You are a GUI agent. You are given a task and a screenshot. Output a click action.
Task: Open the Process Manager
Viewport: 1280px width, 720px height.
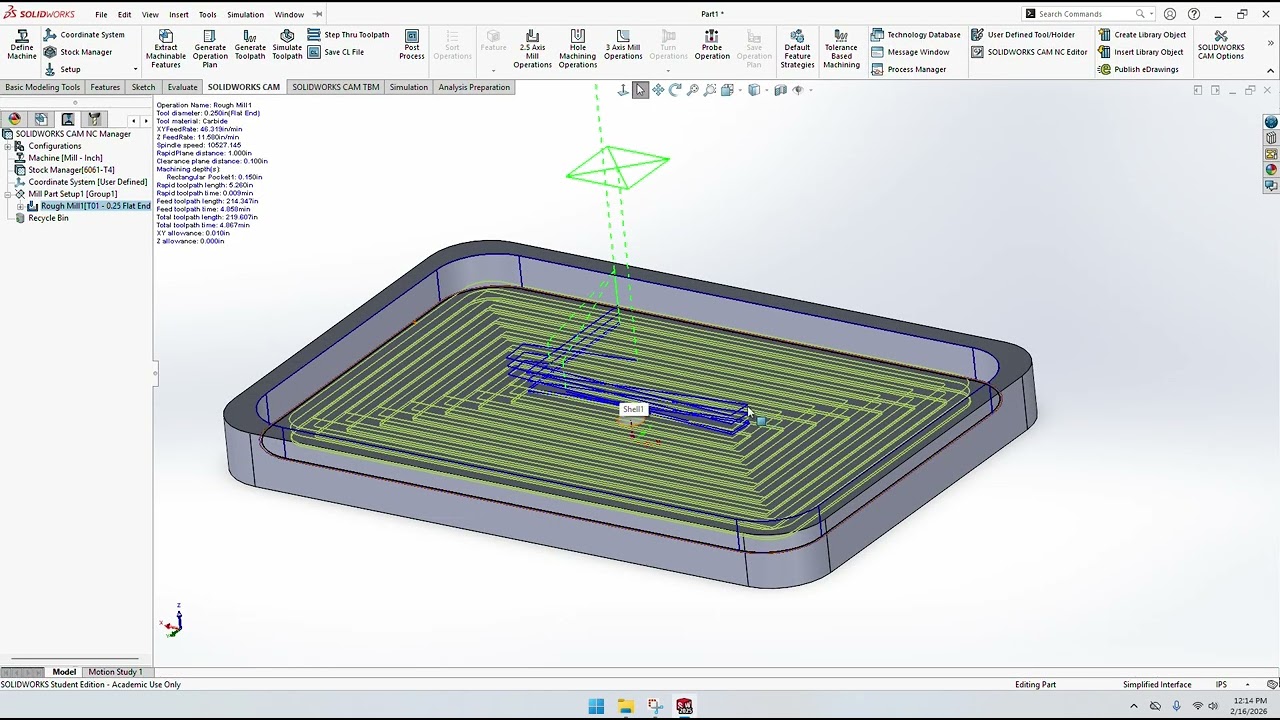point(908,69)
